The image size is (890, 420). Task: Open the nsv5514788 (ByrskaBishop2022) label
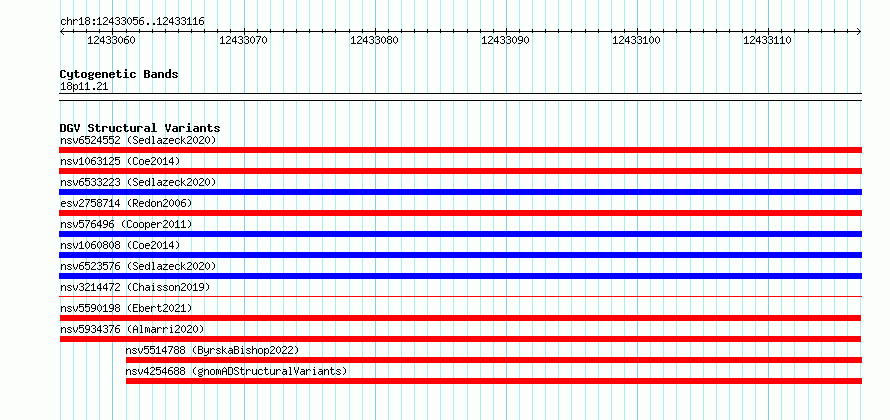pyautogui.click(x=212, y=350)
